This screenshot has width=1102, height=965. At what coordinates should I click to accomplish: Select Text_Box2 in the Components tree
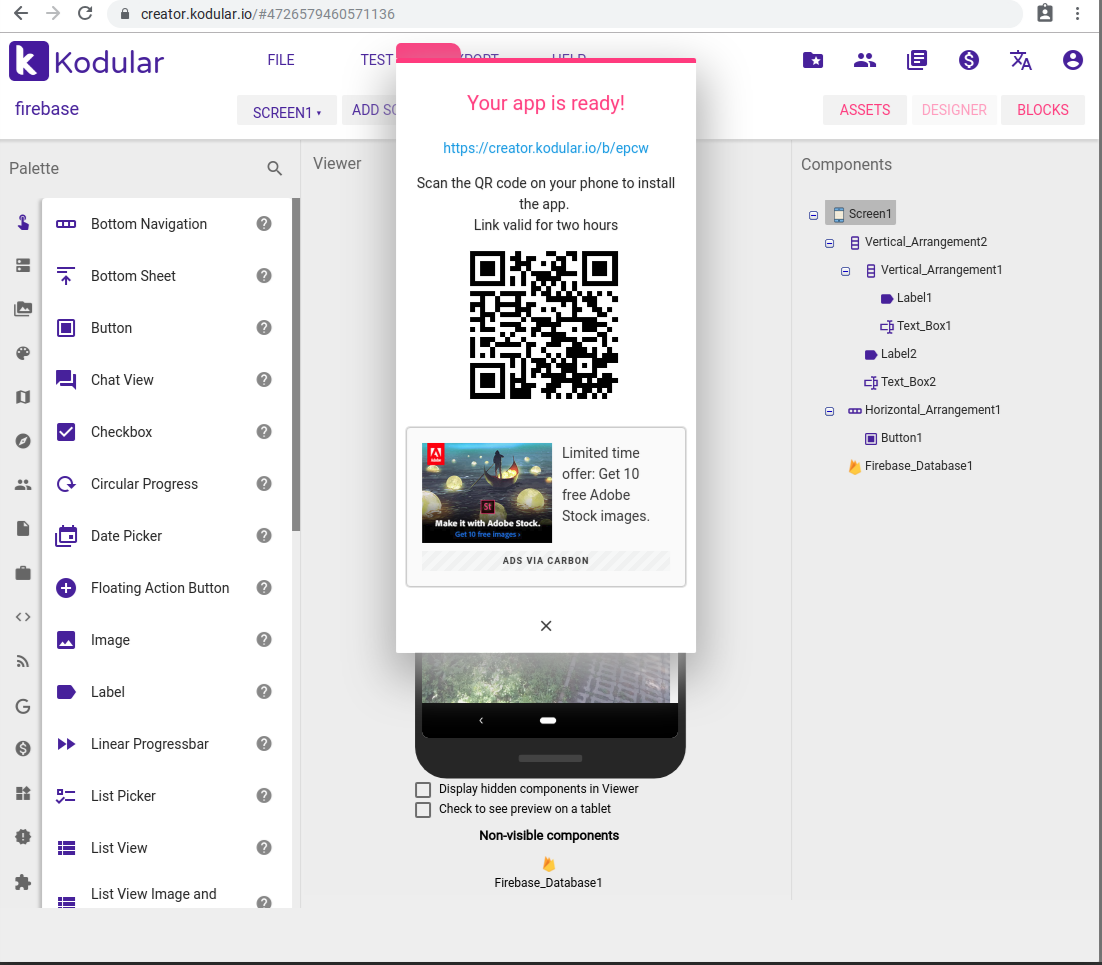coord(908,382)
